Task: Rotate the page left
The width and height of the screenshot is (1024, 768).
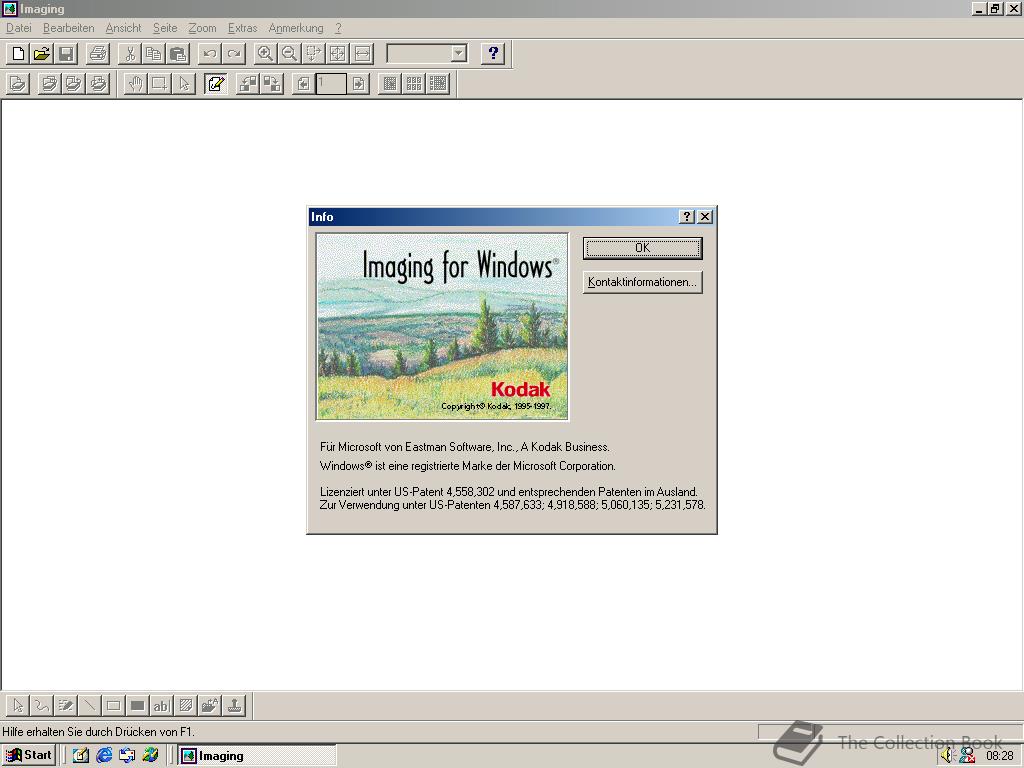Action: click(248, 84)
